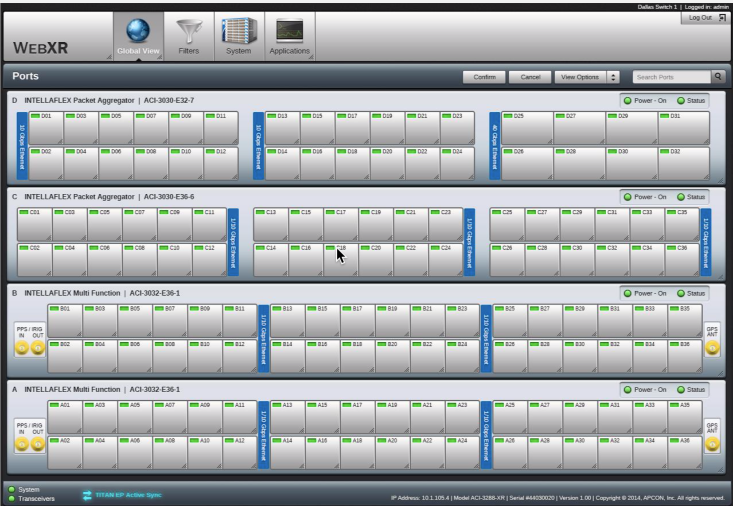
Task: Click the Transceivers status indicator
Action: click(12, 499)
